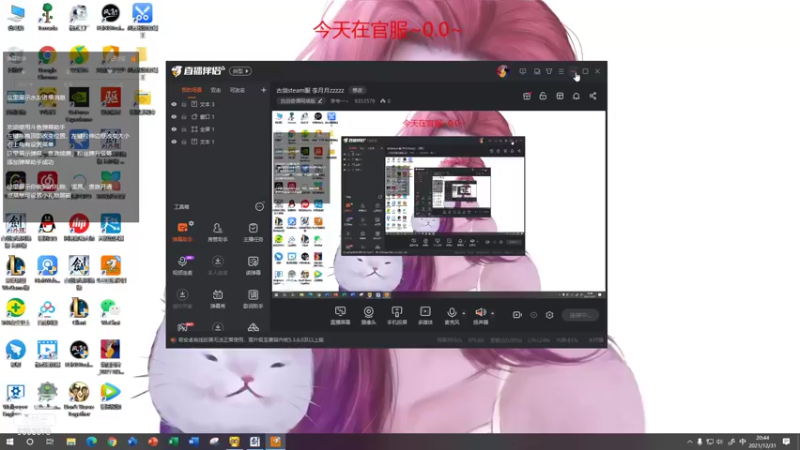This screenshot has width=800, height=450.
Task: Click the 修改 button next to the stream title
Action: click(x=357, y=90)
